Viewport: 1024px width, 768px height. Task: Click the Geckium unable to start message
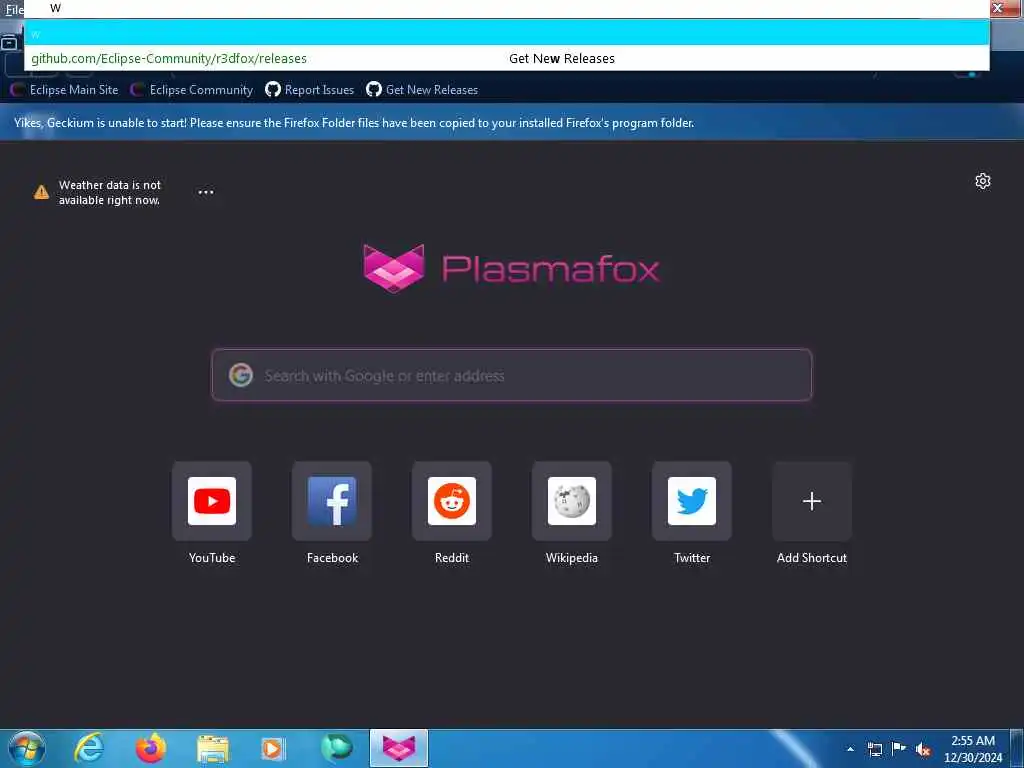click(353, 123)
